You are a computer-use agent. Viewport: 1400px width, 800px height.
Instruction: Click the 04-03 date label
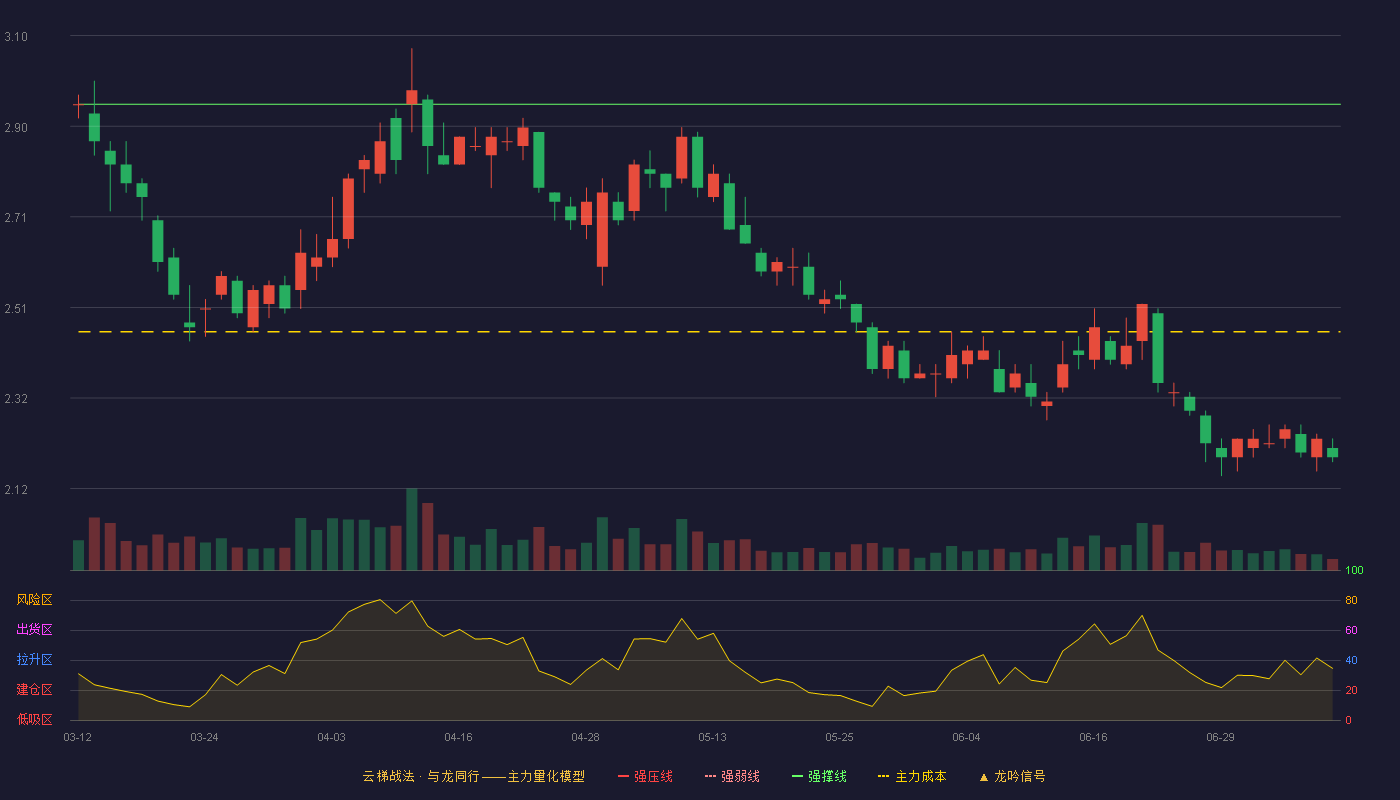331,737
